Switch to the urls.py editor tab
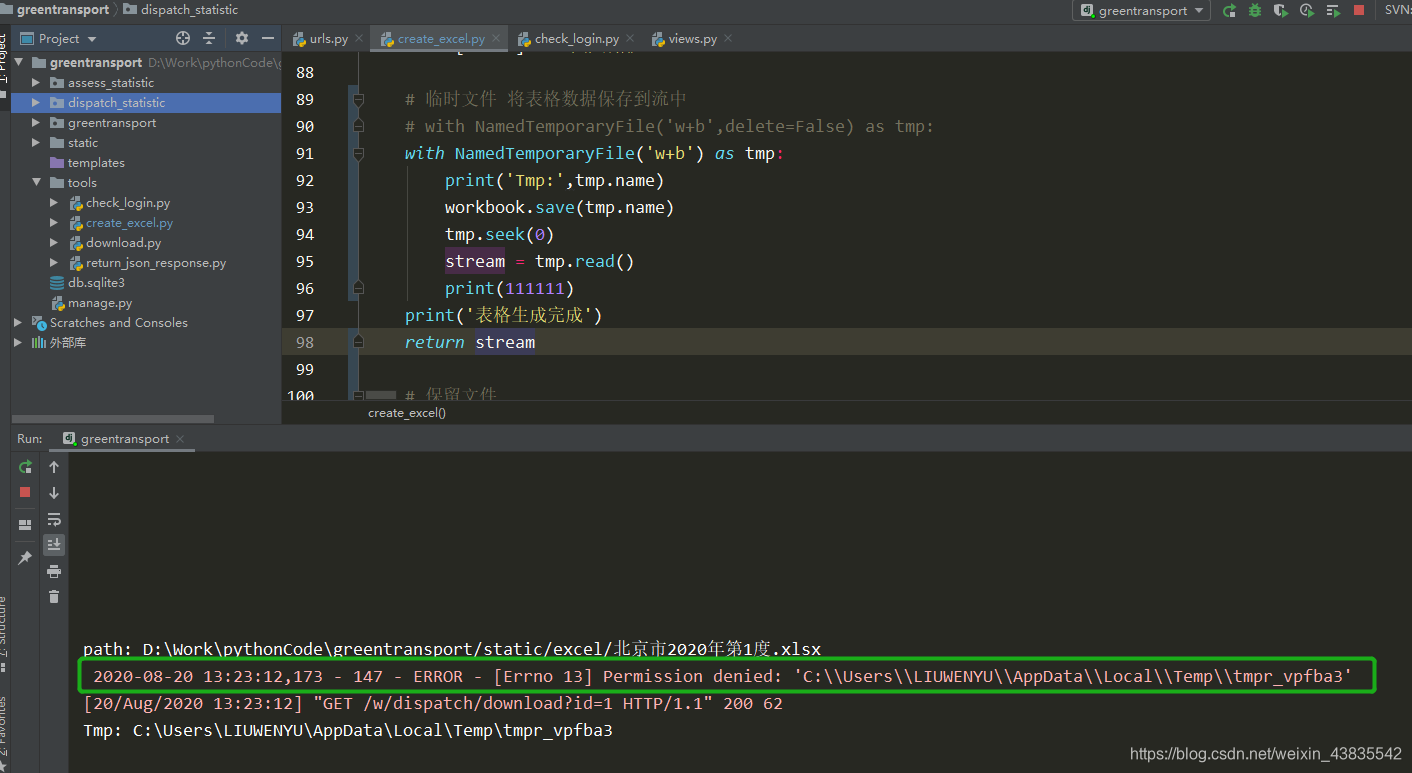Viewport: 1412px width, 773px height. click(320, 39)
